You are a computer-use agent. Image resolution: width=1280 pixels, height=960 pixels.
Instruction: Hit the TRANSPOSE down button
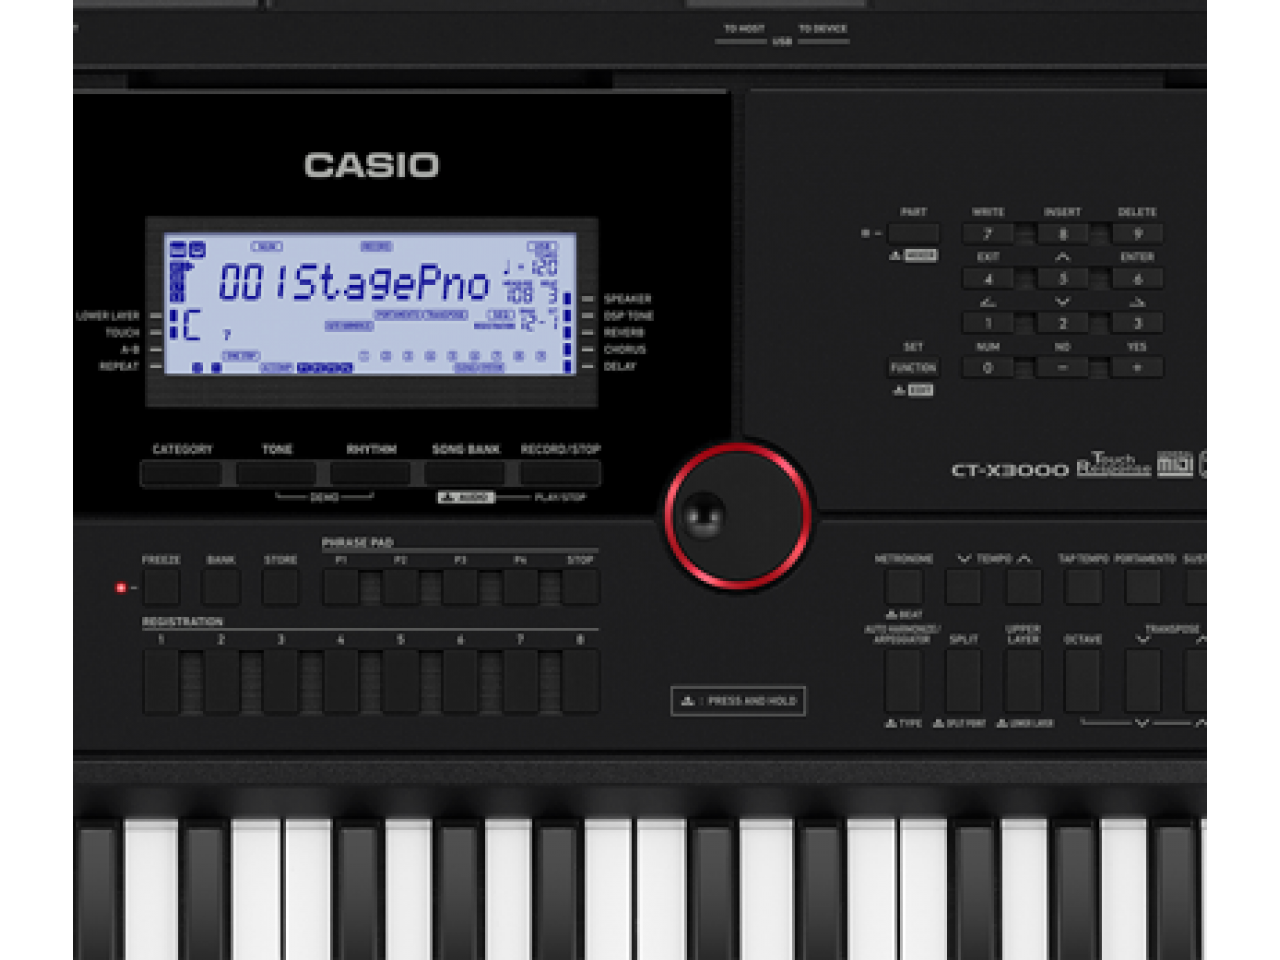[x=1143, y=680]
